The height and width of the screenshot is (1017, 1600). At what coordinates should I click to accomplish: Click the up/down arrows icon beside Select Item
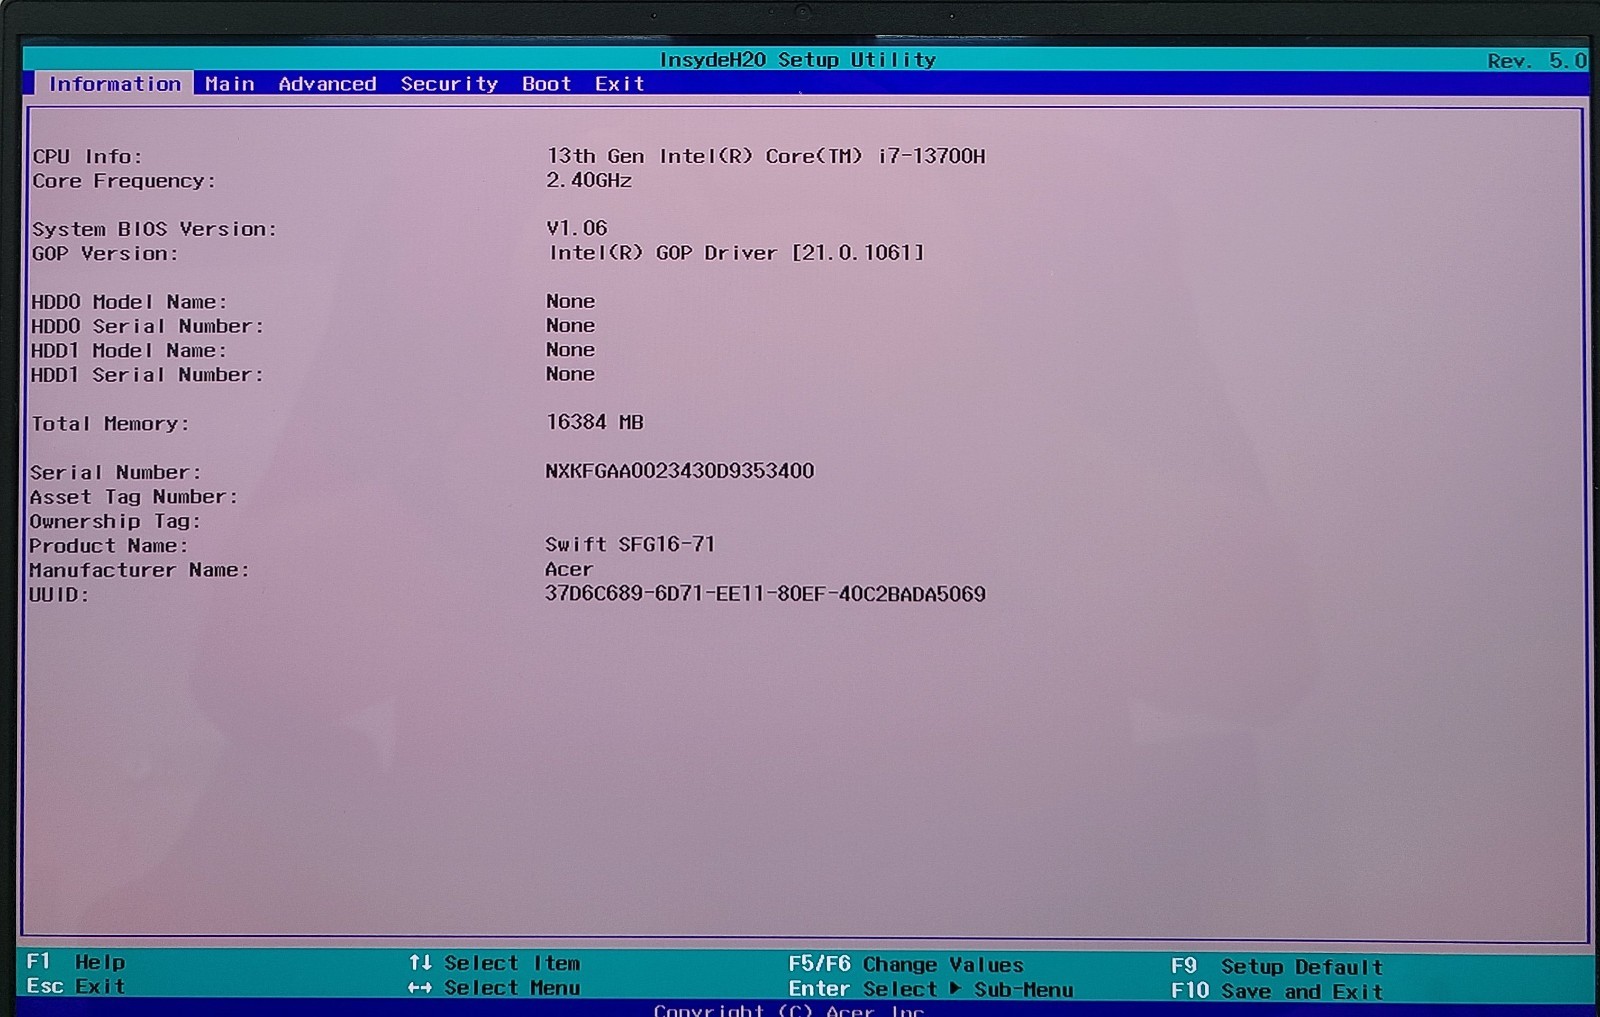coord(420,963)
